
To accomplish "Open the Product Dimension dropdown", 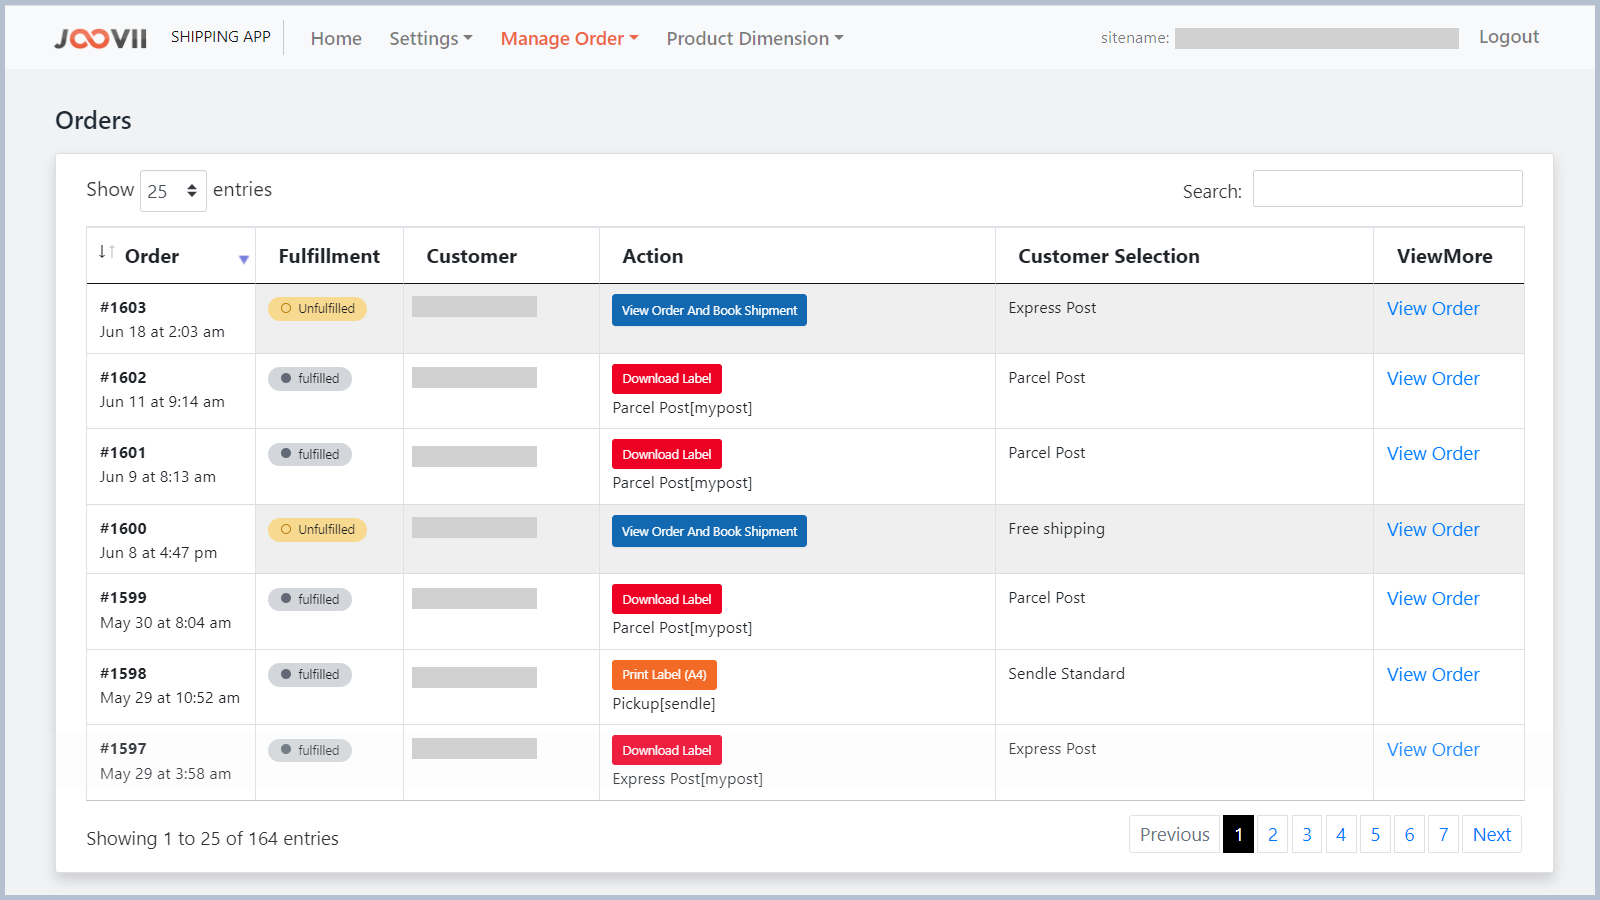I will [x=754, y=38].
